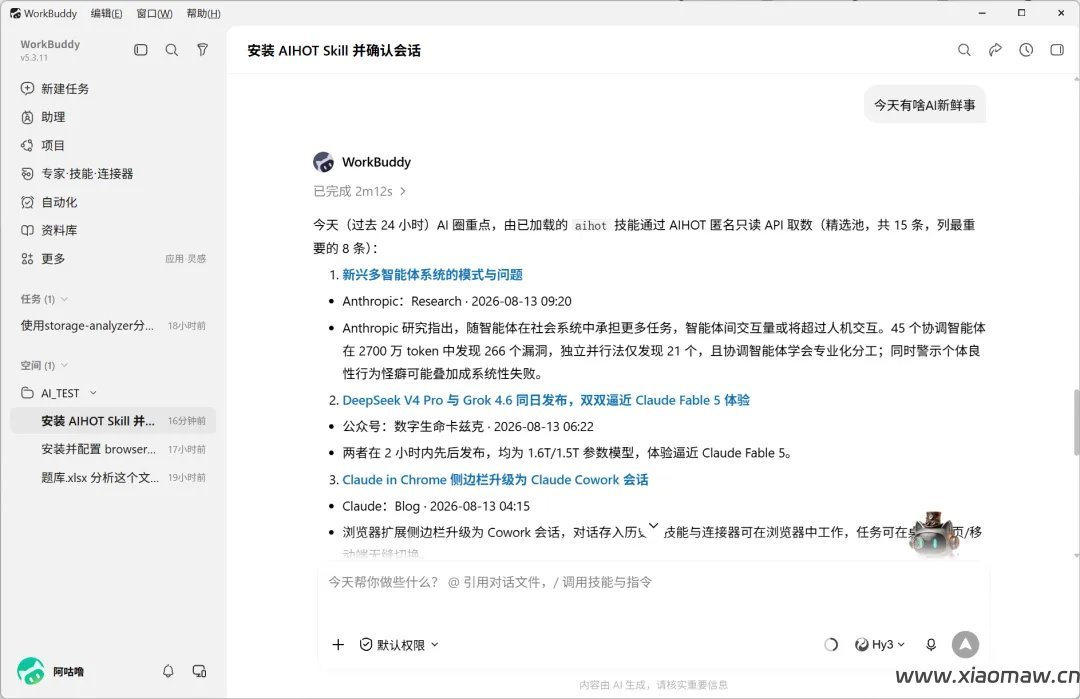The height and width of the screenshot is (699, 1080).
Task: Click the timestamp 16分钟前
Action: pos(187,421)
